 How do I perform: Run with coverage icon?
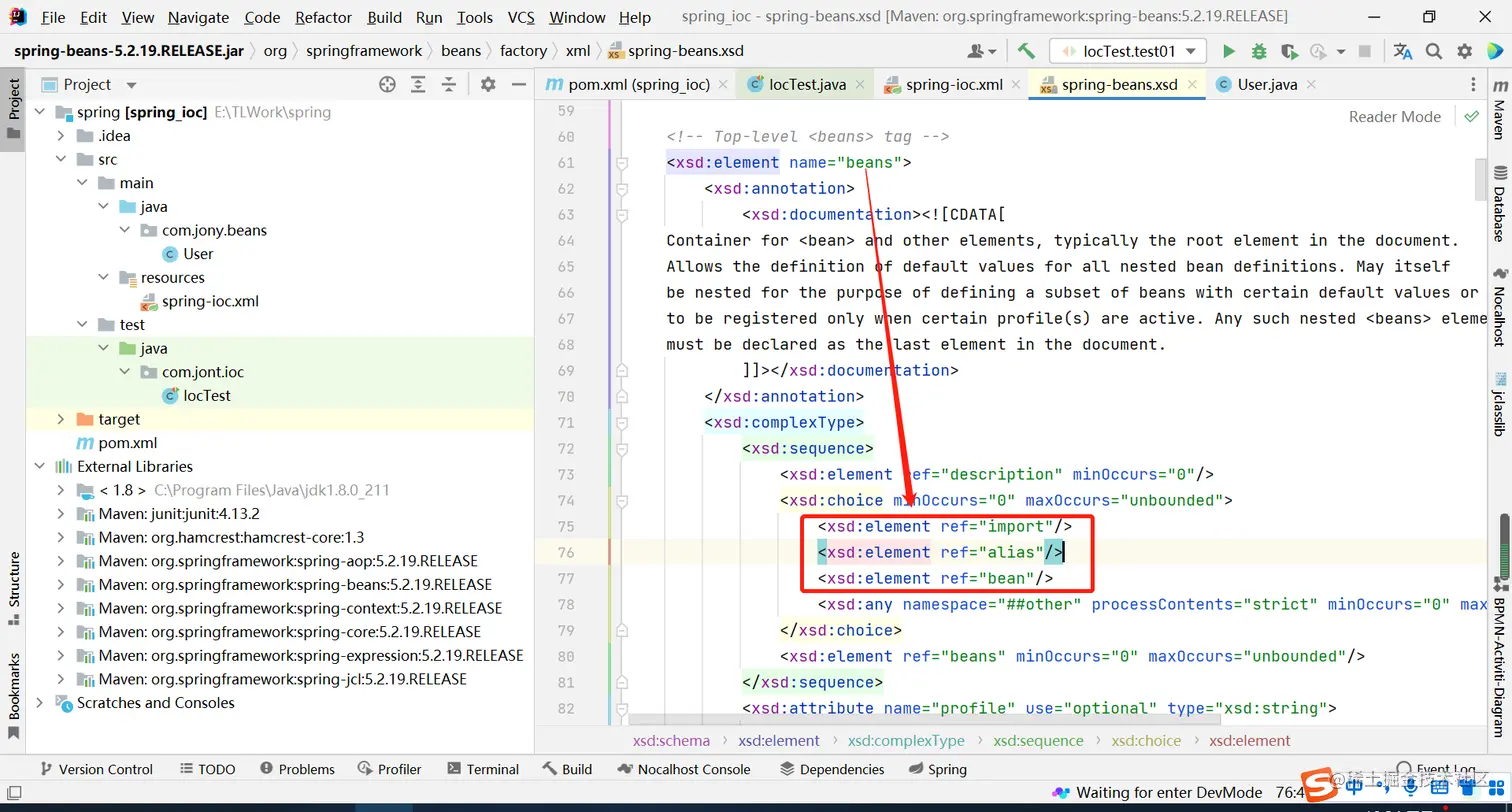click(1289, 51)
